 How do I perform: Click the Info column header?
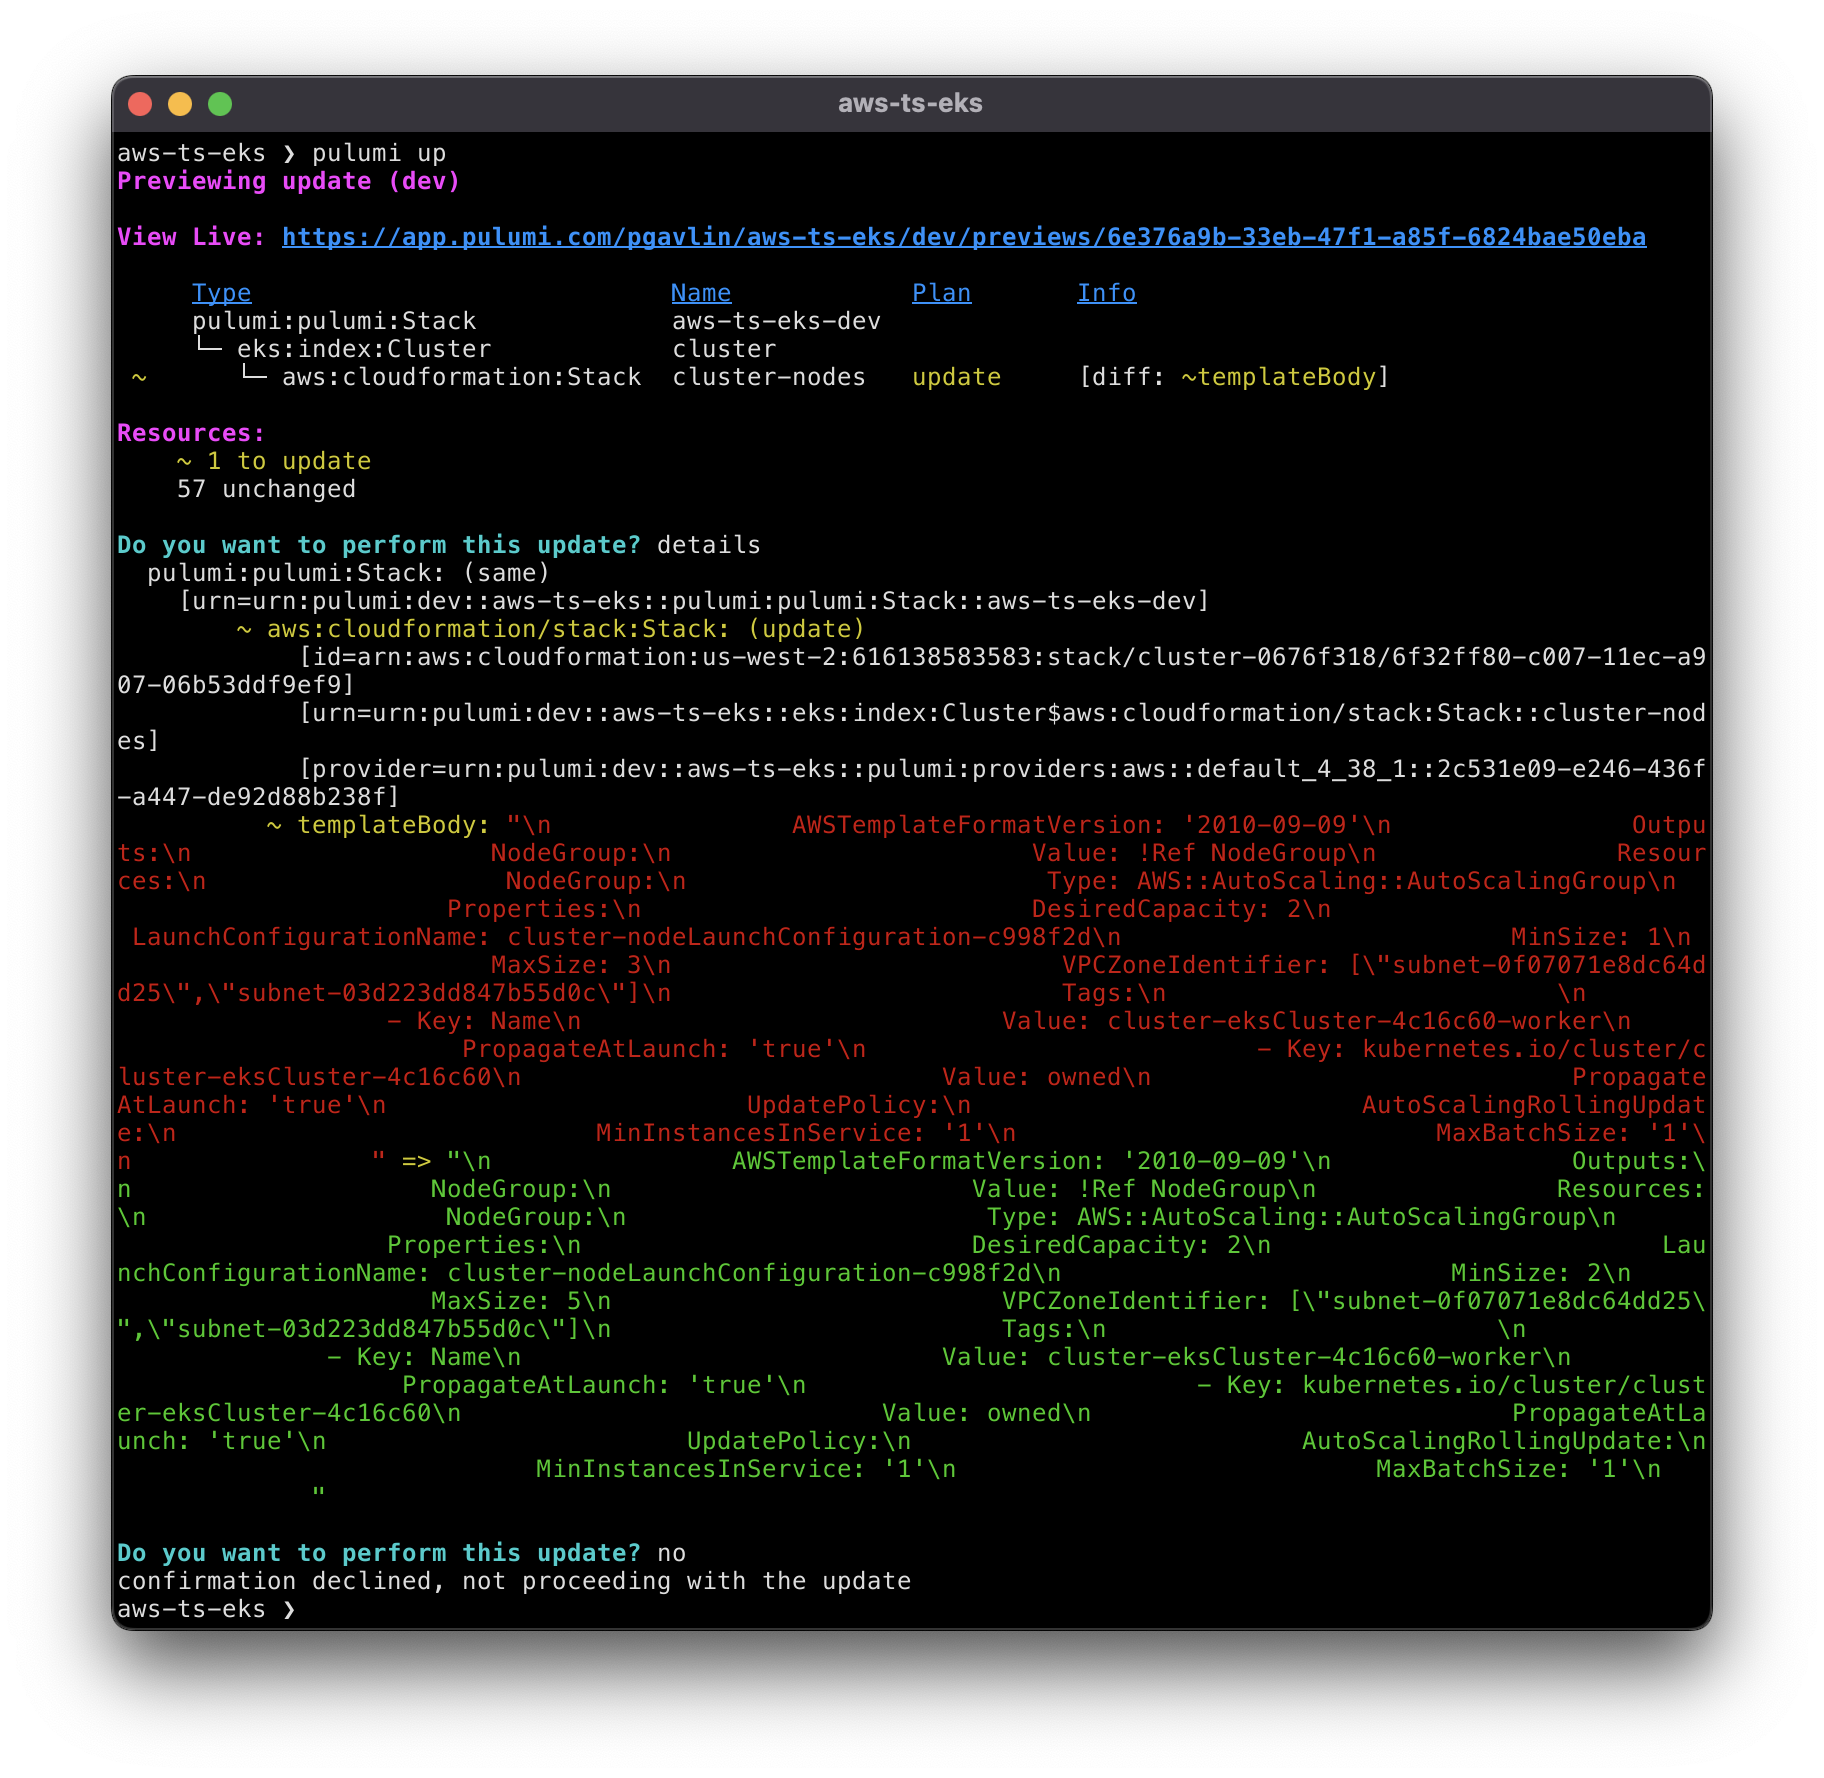[1106, 293]
